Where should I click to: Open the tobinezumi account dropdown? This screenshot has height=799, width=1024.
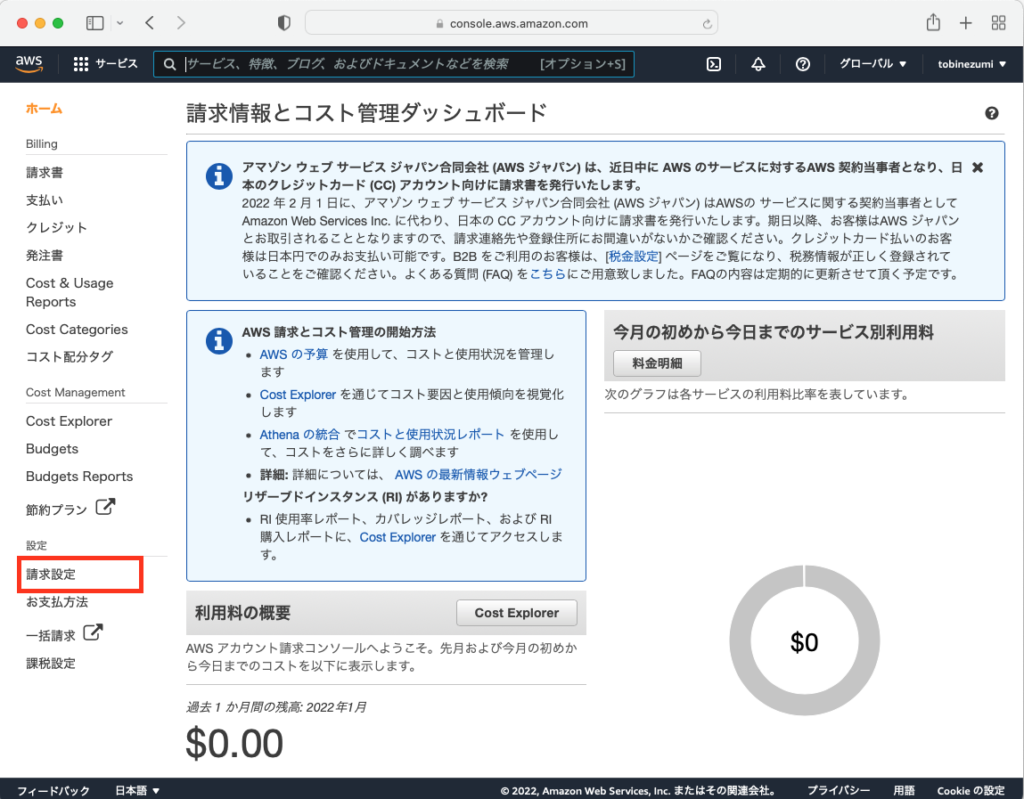pyautogui.click(x=971, y=64)
